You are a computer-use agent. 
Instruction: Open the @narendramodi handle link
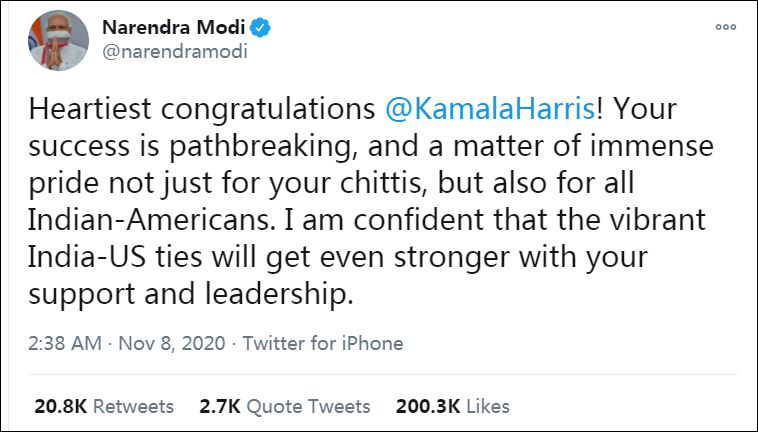coord(175,52)
